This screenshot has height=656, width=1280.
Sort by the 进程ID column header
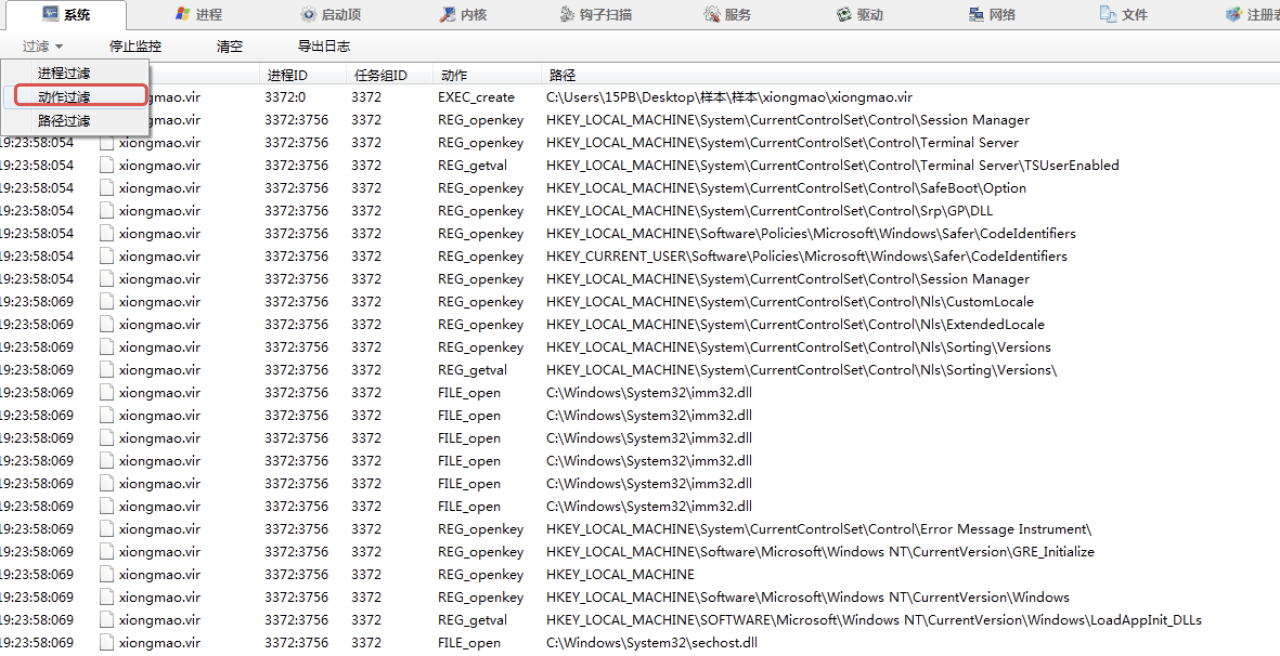[x=287, y=76]
